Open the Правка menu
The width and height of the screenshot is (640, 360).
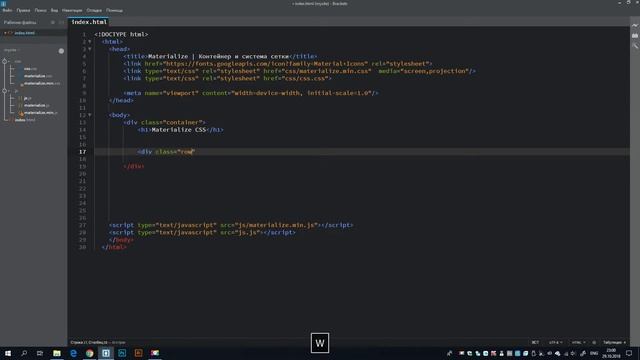23,10
